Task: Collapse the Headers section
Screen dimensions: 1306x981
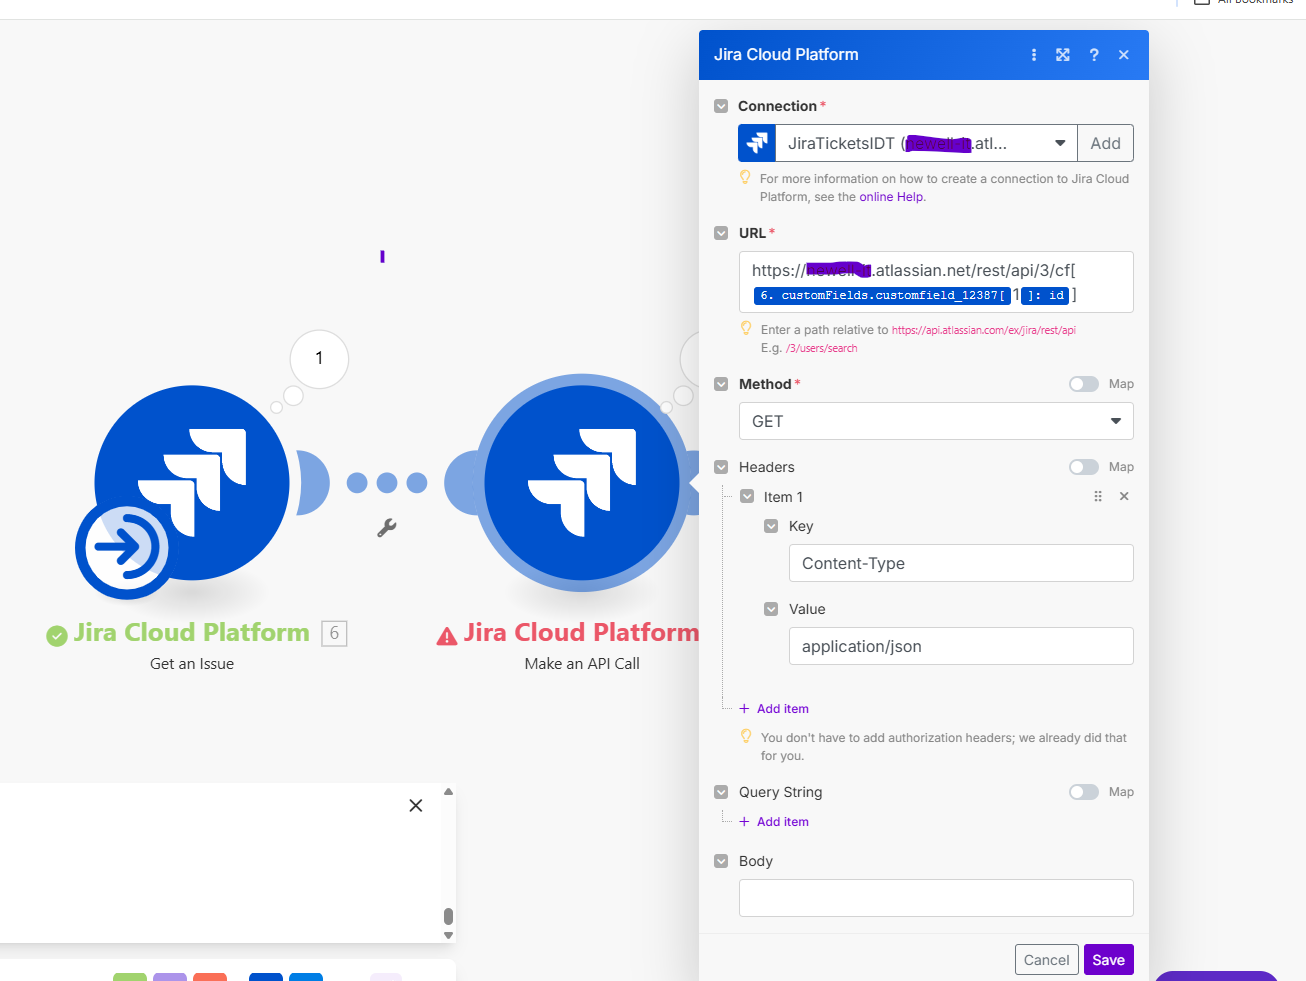Action: 721,467
